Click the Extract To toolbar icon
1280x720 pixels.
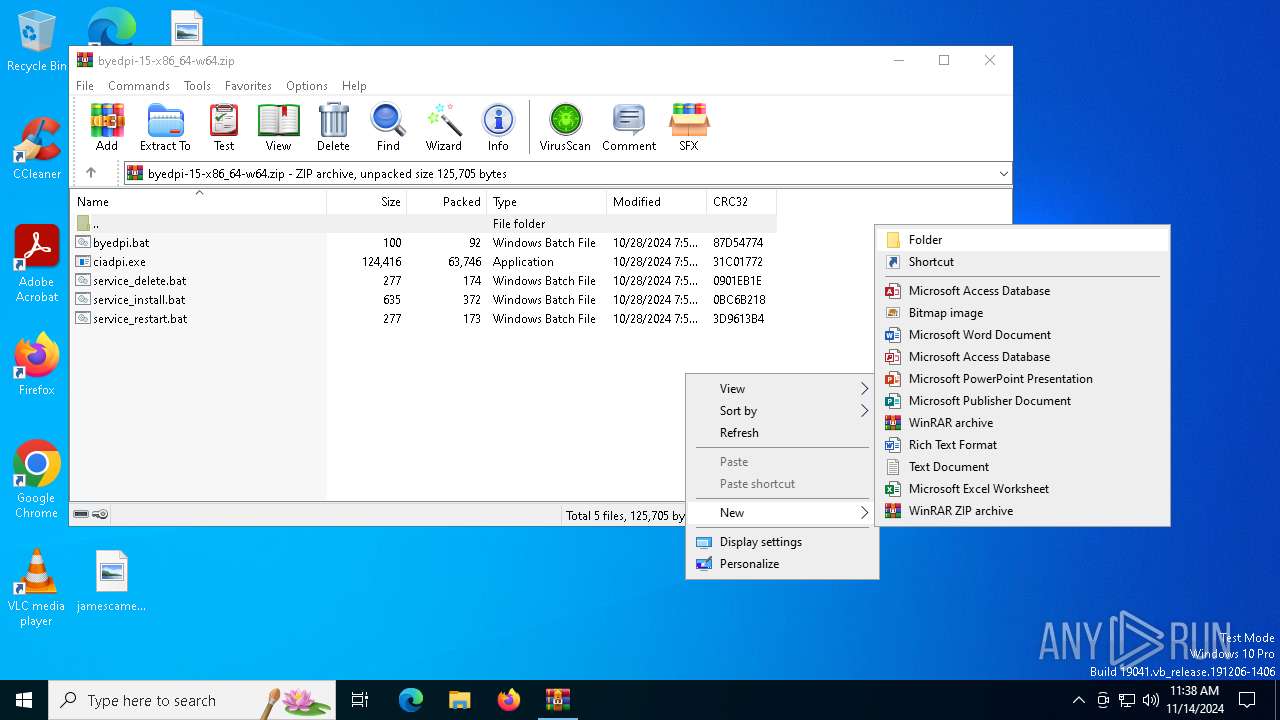coord(165,127)
